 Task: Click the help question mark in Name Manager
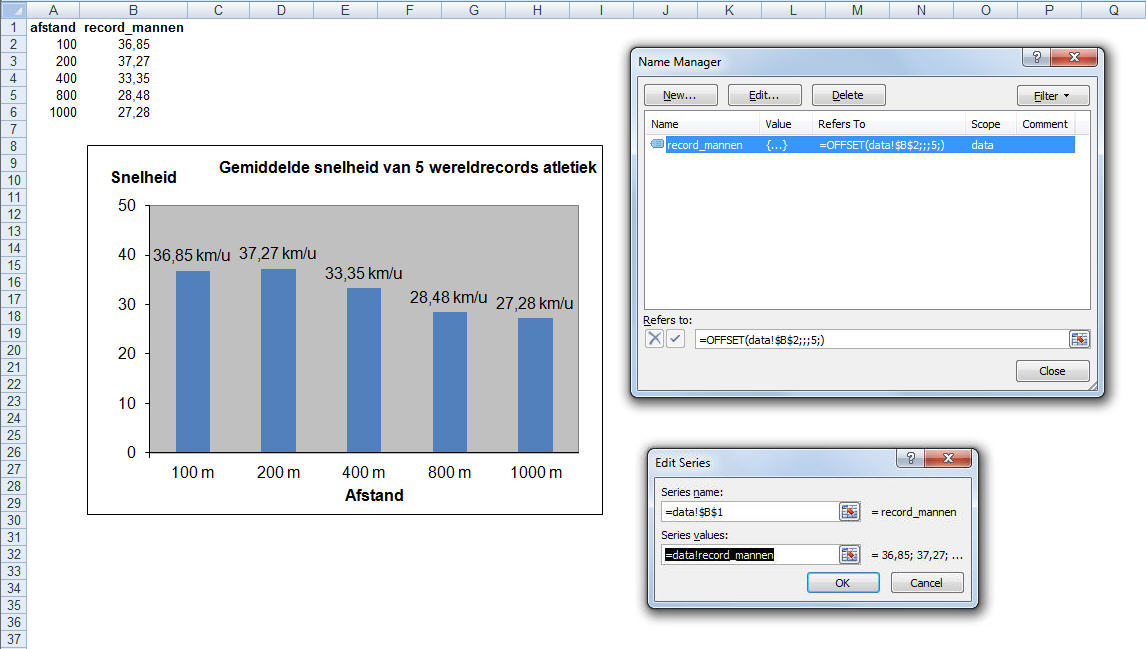point(1036,58)
